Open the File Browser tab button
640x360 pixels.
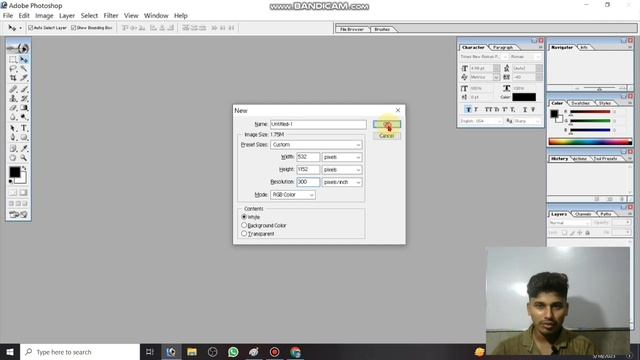(x=352, y=29)
